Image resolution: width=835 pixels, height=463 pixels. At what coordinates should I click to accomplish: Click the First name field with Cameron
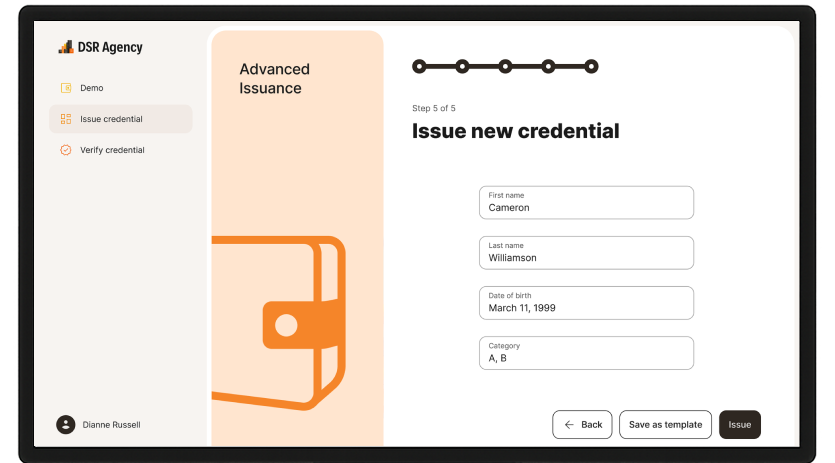(586, 202)
